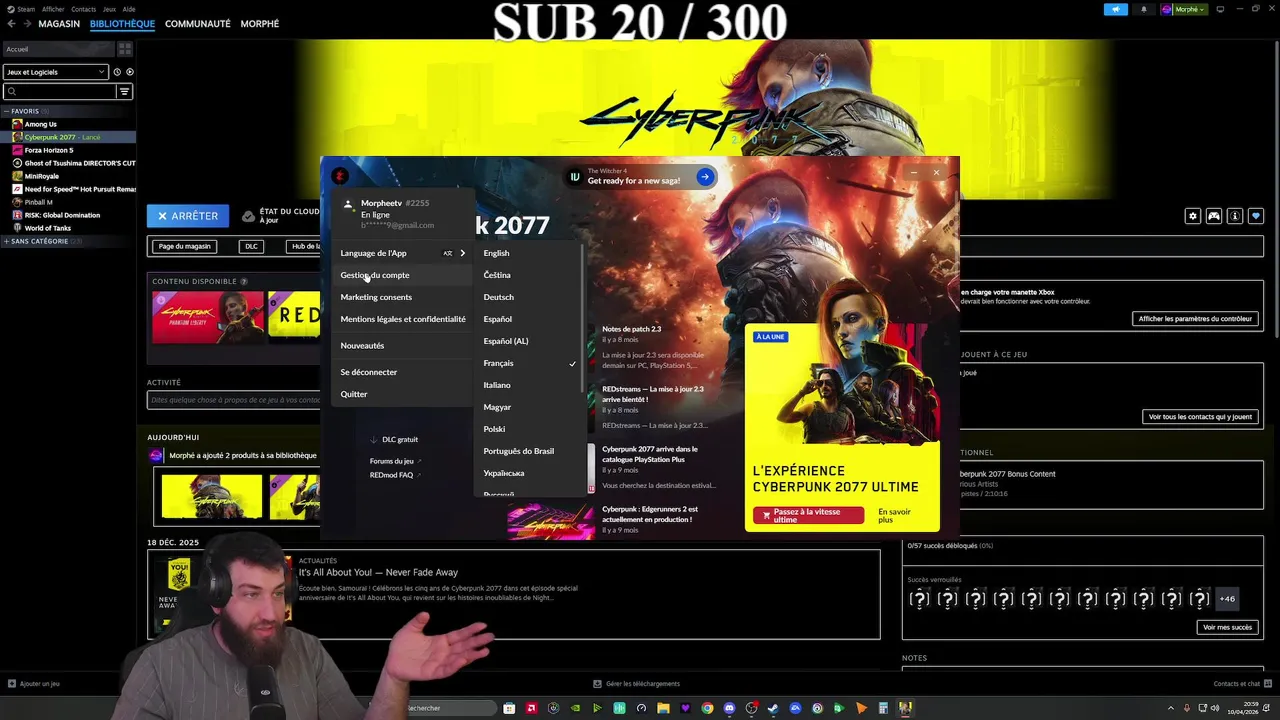Open the Contacts menu
The height and width of the screenshot is (720, 1280).
pyautogui.click(x=84, y=9)
